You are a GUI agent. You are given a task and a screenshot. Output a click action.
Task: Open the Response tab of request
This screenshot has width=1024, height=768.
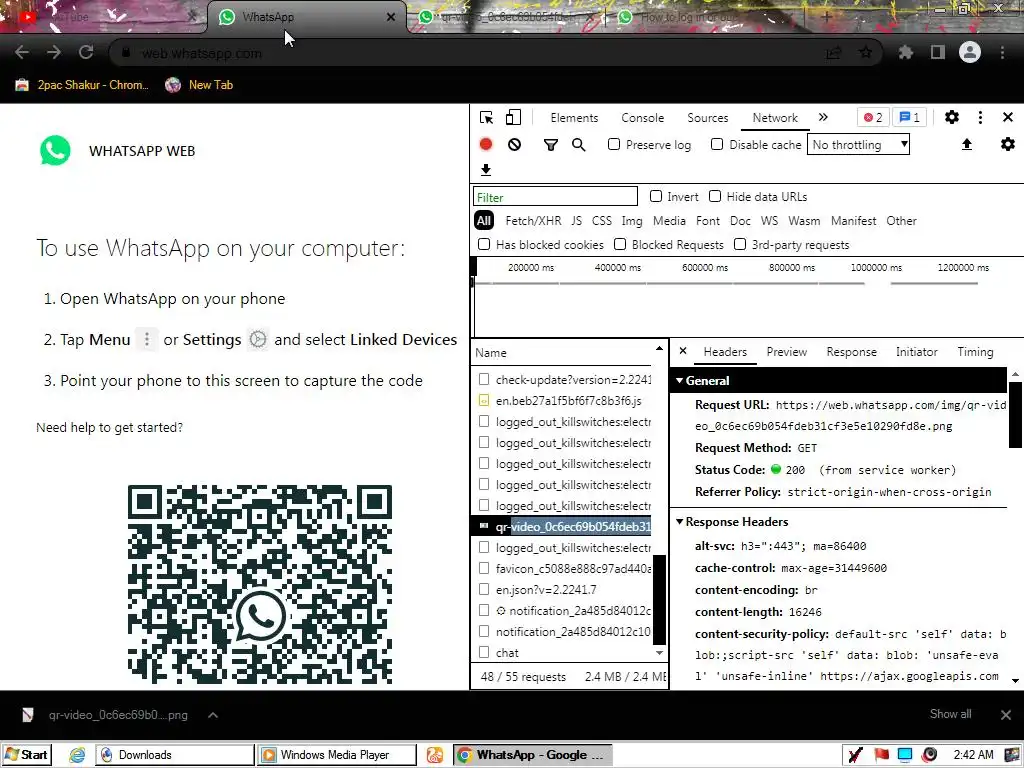tap(852, 351)
